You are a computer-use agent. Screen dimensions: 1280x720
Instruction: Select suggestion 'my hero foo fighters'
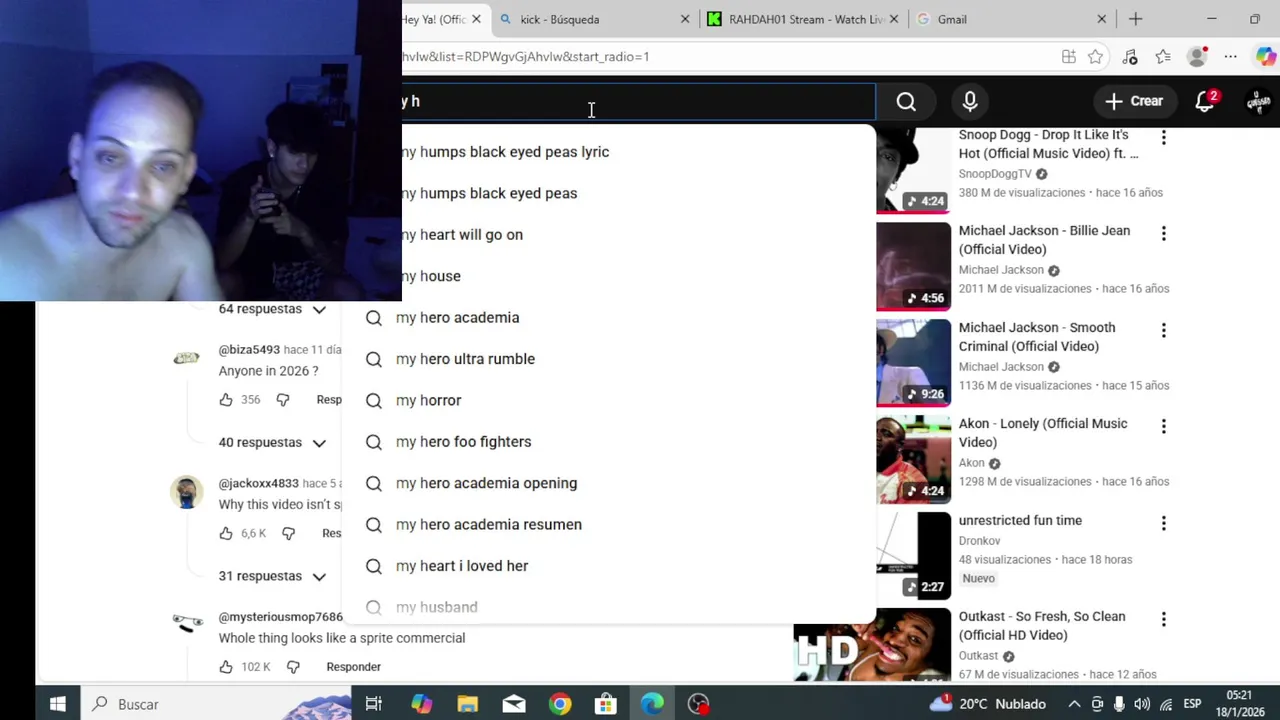608,441
